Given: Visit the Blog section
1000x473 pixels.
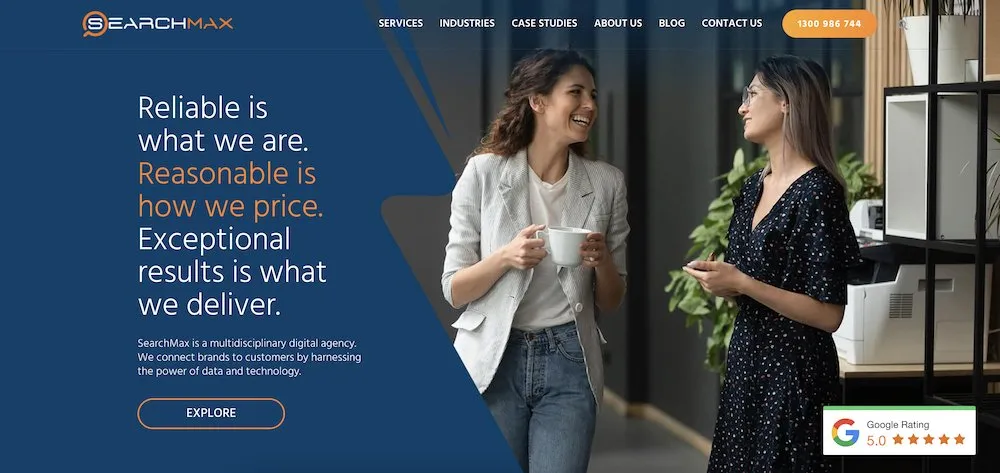Looking at the screenshot, I should tap(672, 23).
